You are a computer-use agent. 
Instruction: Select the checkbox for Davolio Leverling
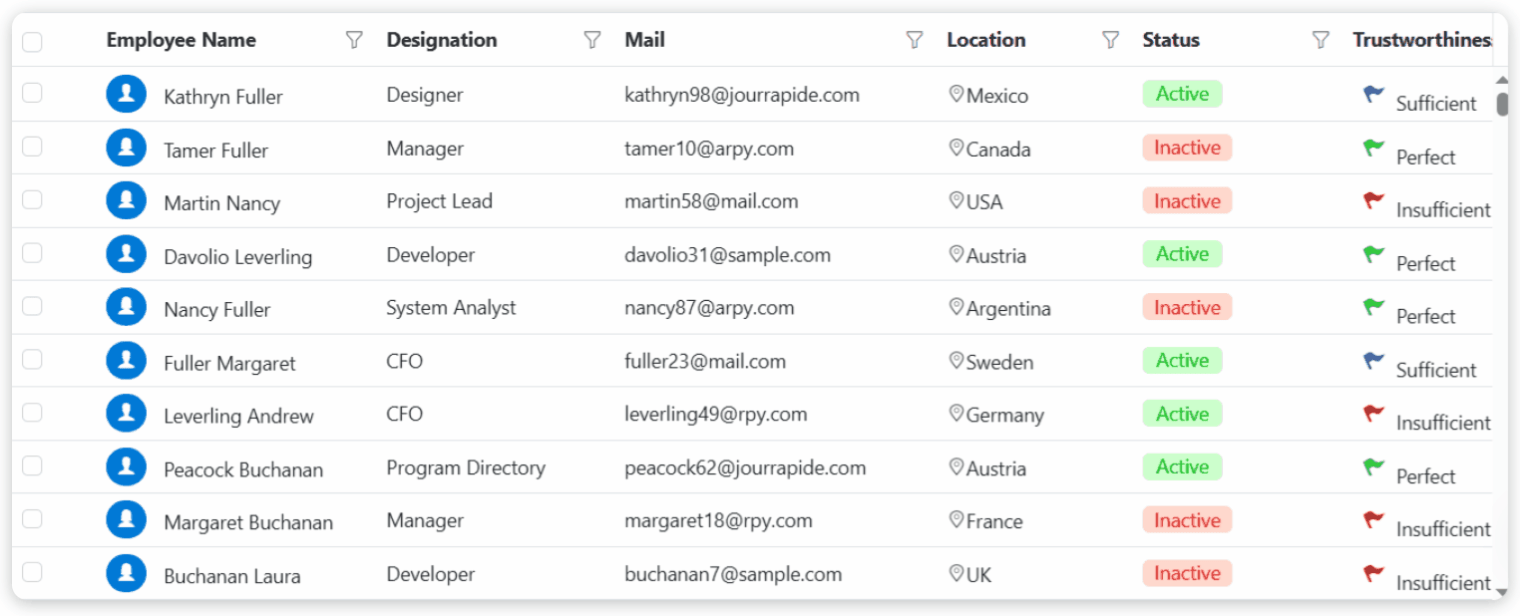click(x=32, y=253)
